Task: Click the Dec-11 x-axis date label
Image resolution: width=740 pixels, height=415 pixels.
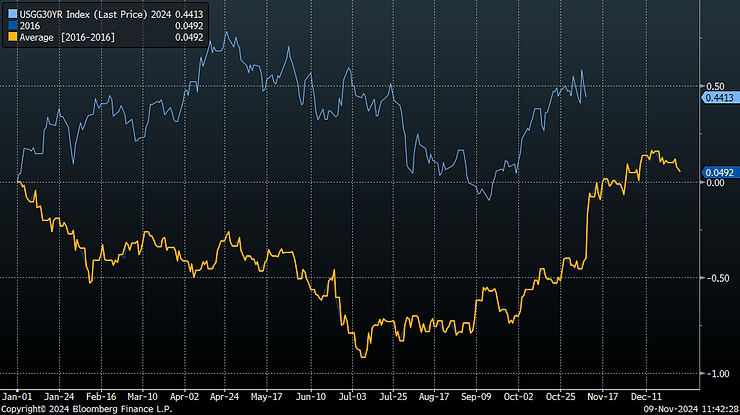Action: tap(648, 395)
